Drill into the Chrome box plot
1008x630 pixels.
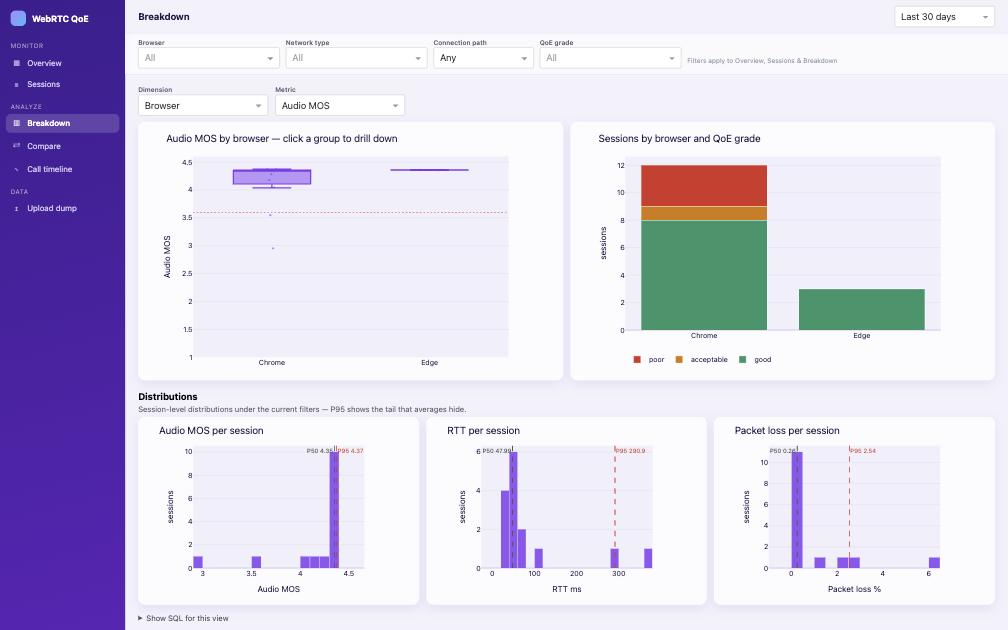(x=272, y=177)
